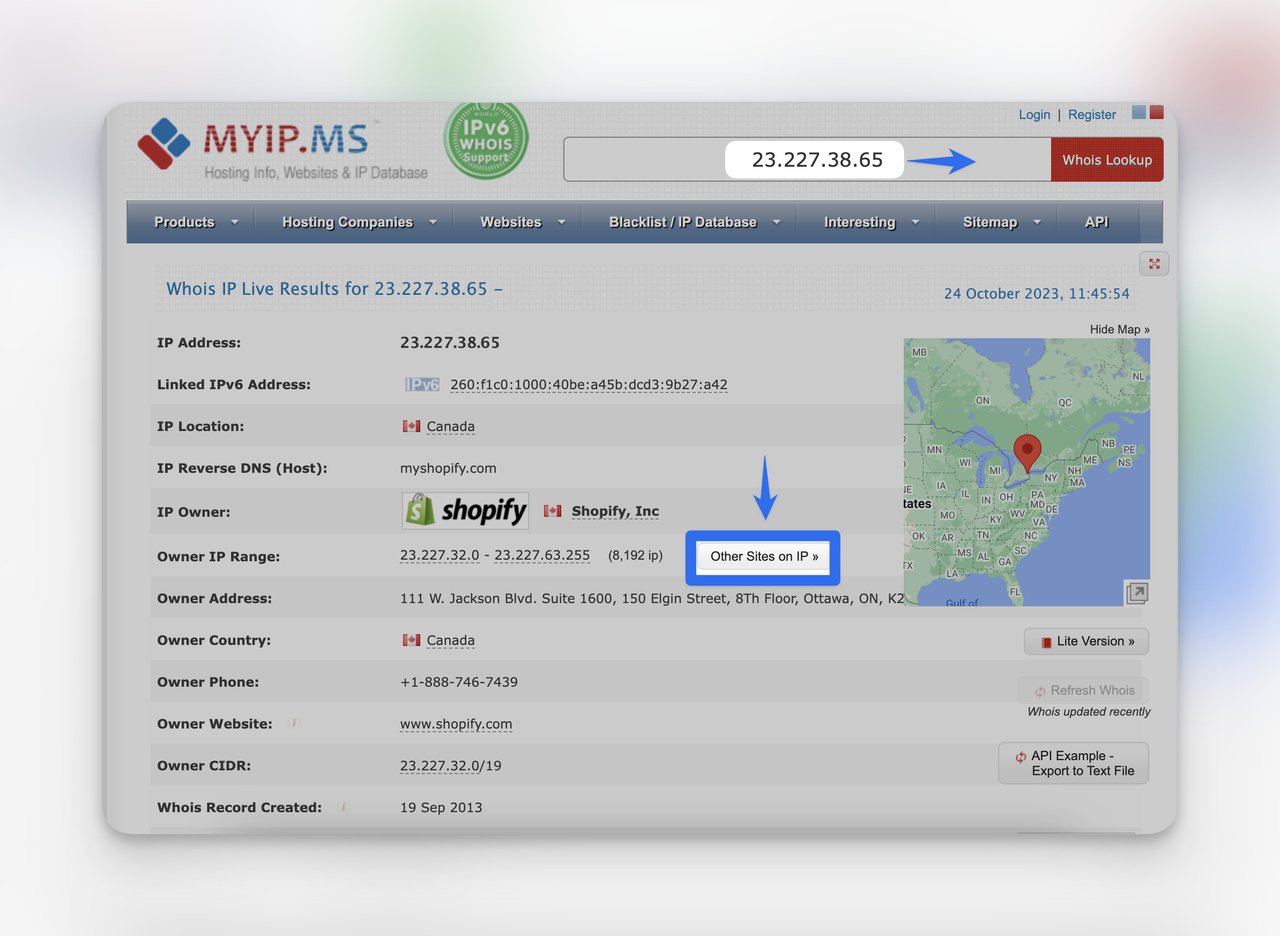Click API Example Export to Text File
Viewport: 1280px width, 936px height.
pyautogui.click(x=1073, y=763)
